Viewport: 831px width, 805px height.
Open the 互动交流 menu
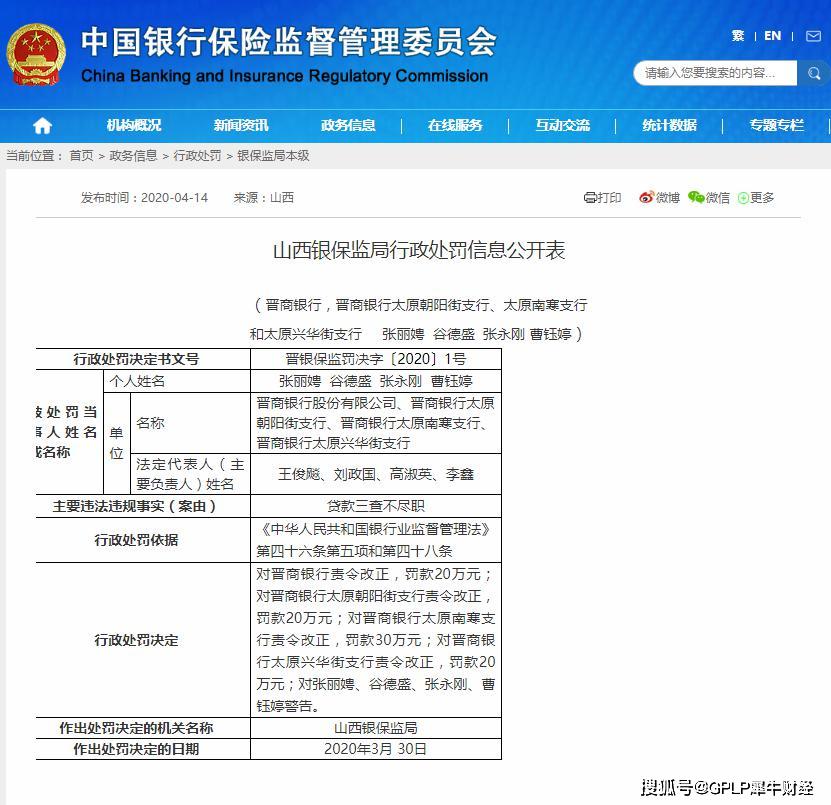pos(562,126)
